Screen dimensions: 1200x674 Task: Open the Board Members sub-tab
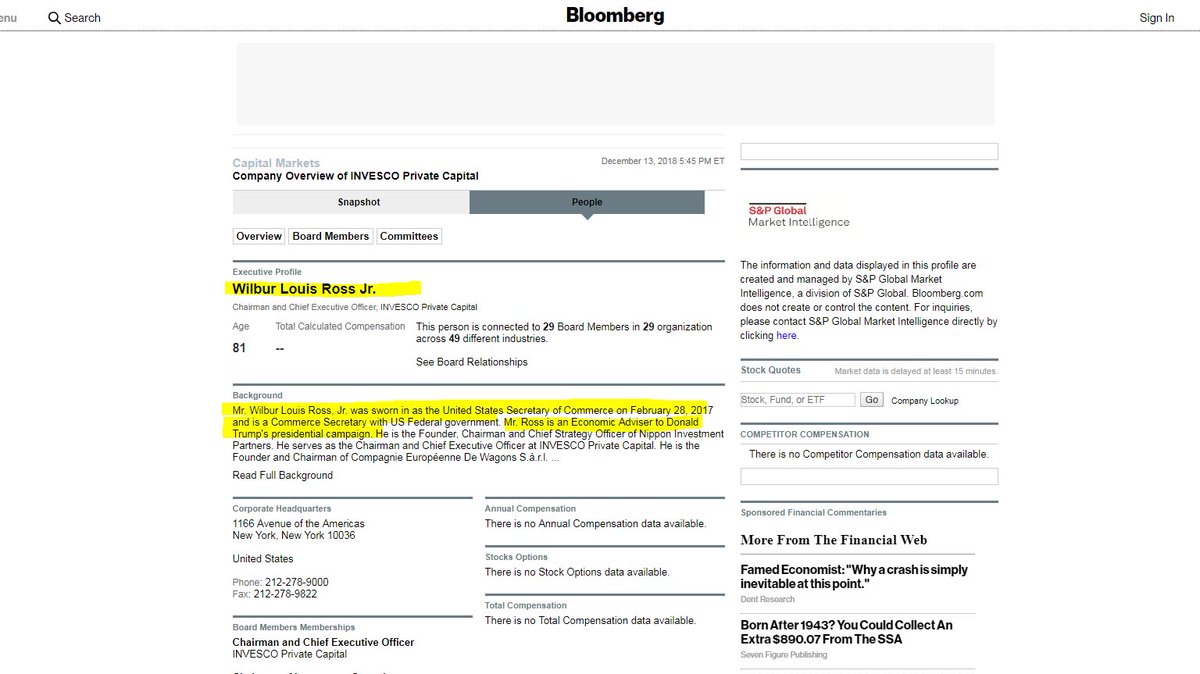pos(331,236)
